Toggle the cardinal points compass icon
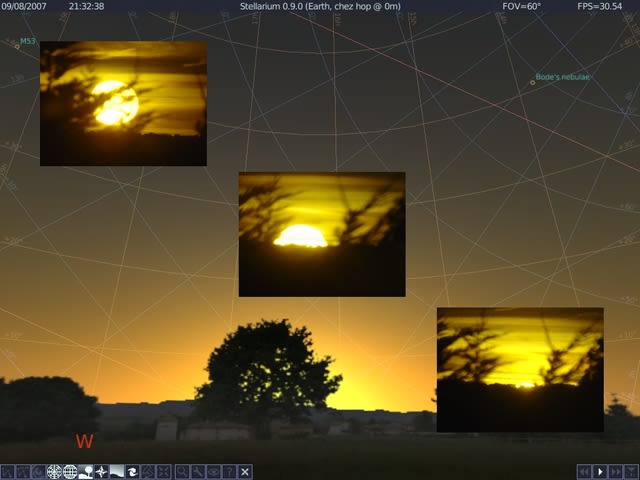 (101, 471)
